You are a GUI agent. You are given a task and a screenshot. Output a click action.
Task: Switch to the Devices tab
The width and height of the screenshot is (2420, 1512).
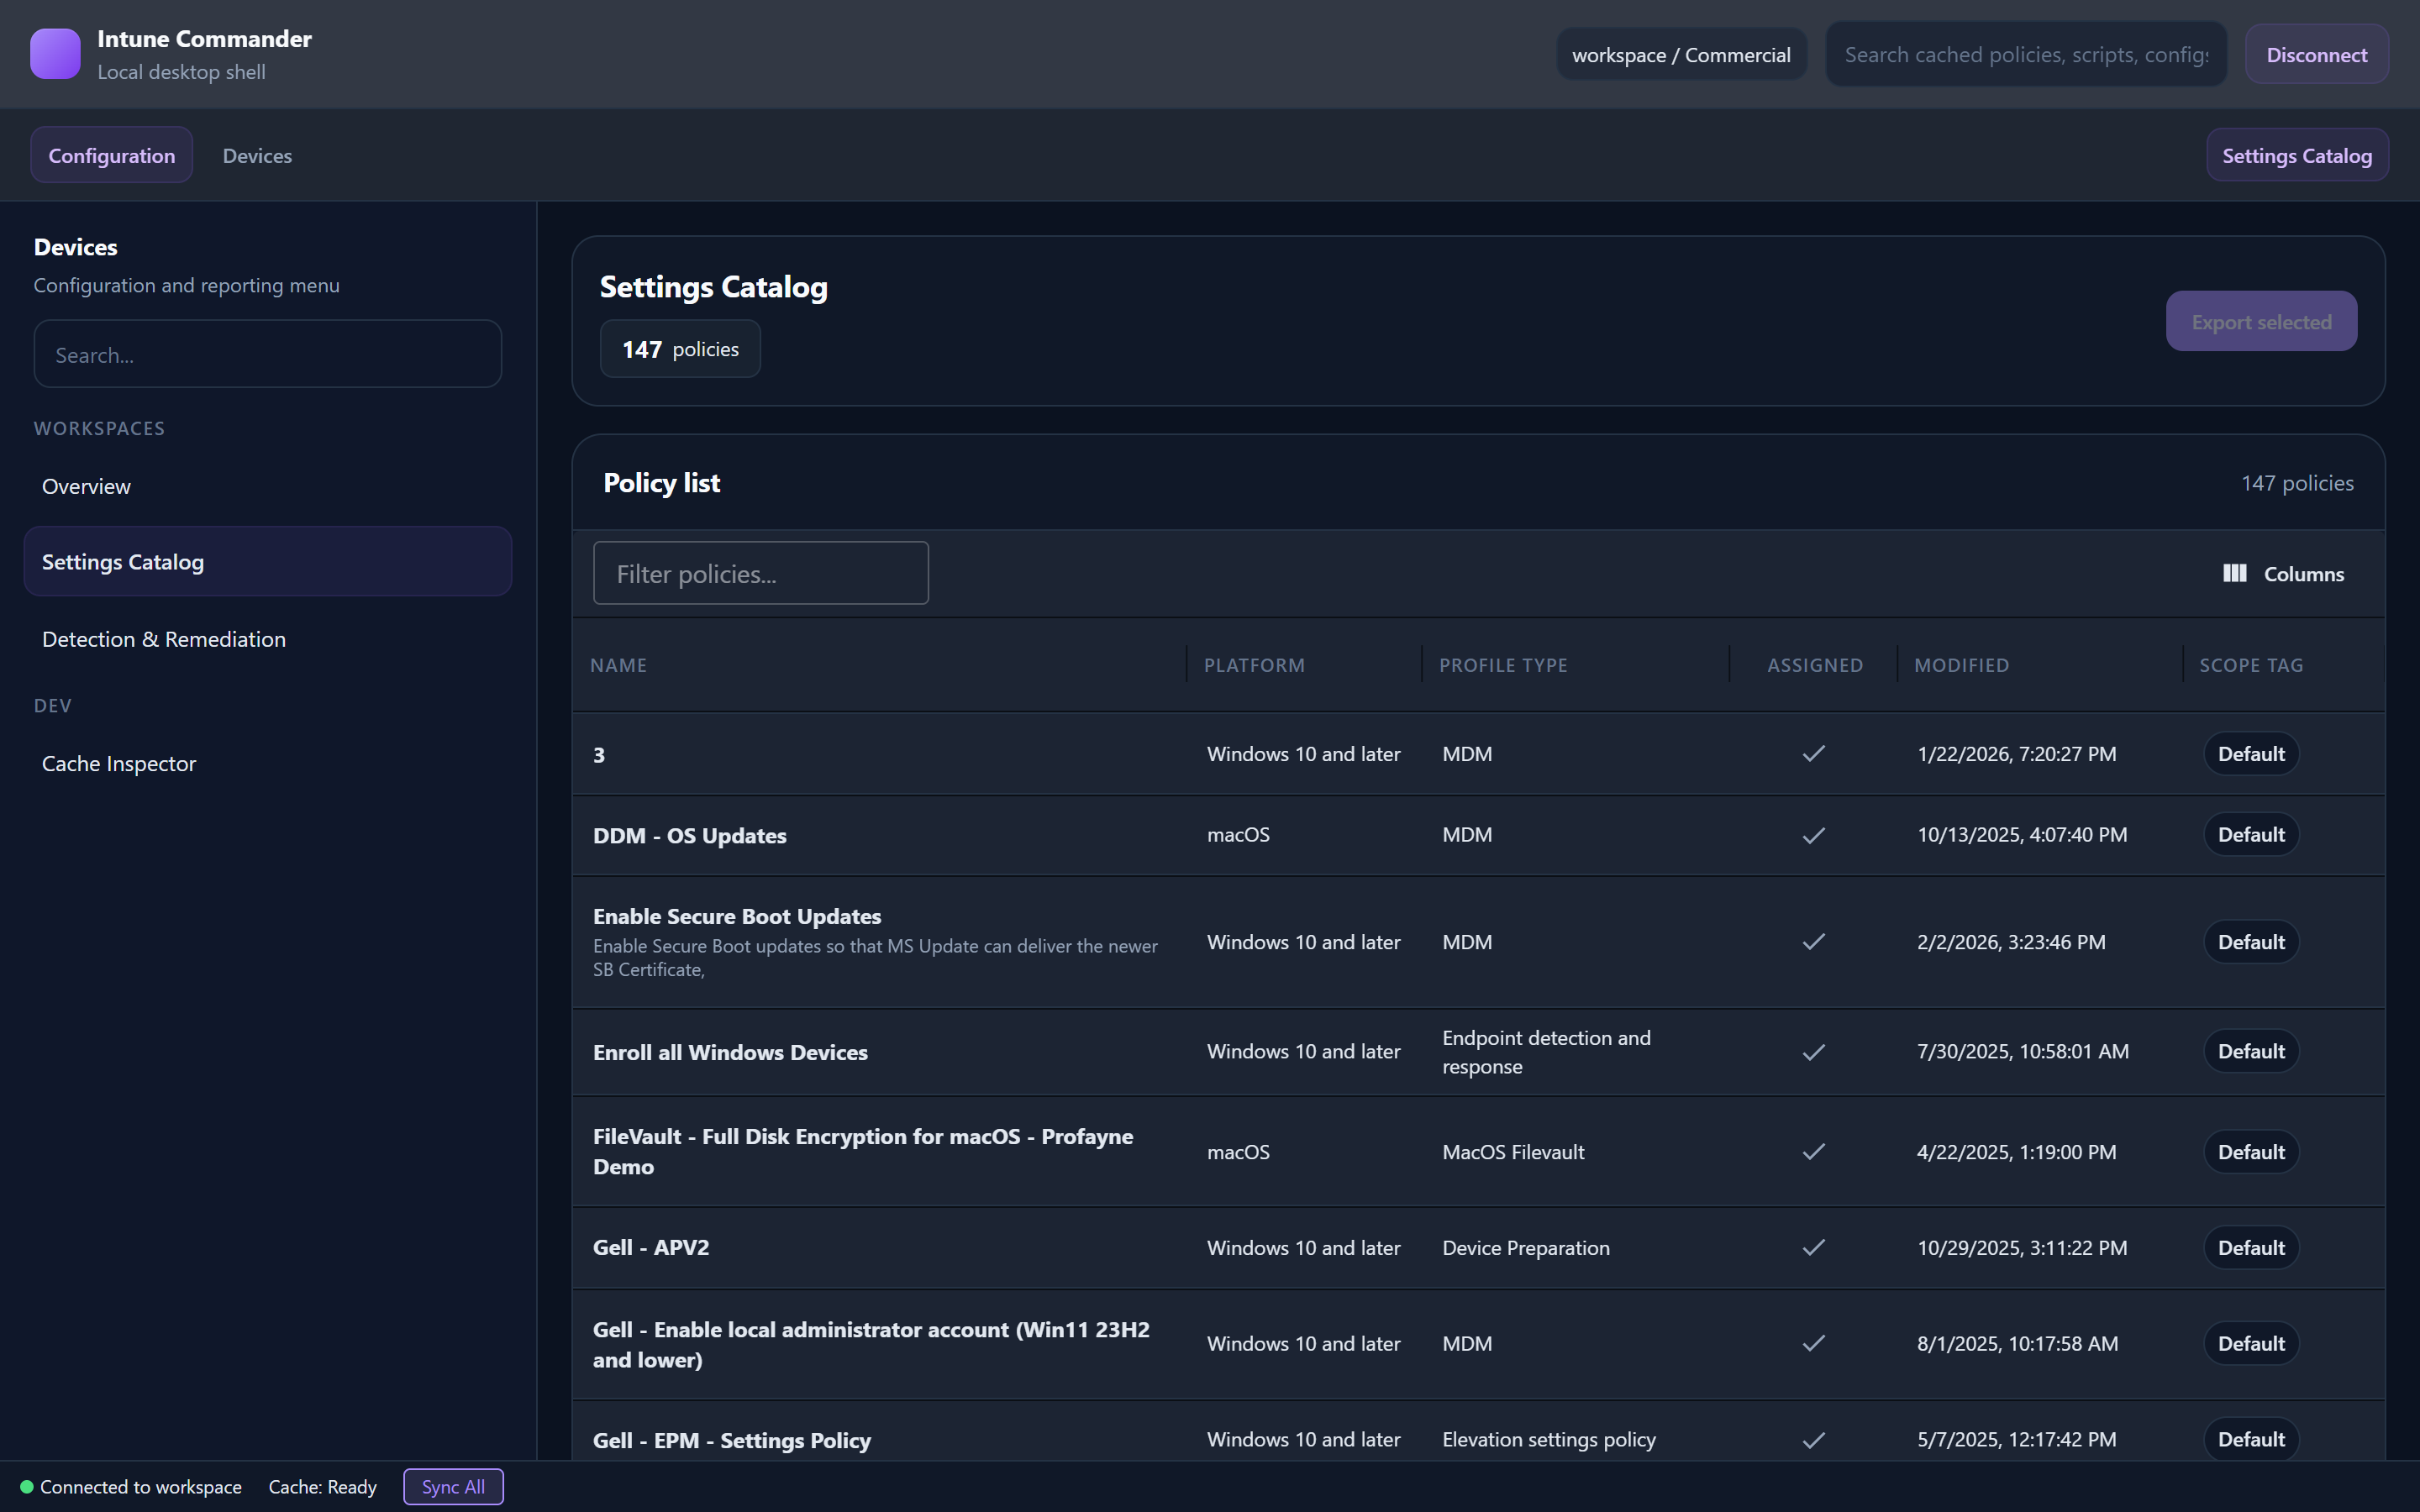pos(257,155)
